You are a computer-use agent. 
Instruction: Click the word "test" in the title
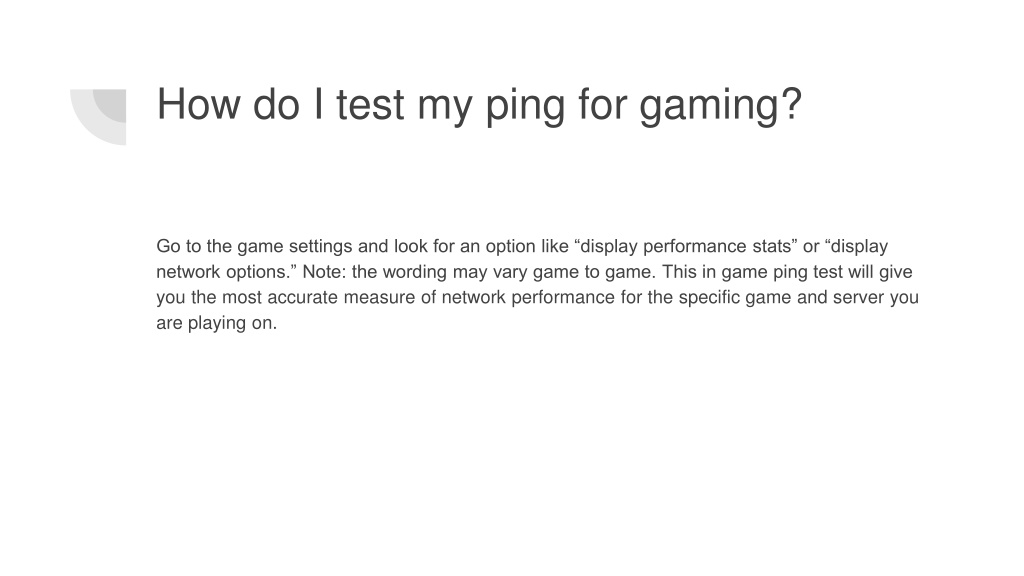370,104
